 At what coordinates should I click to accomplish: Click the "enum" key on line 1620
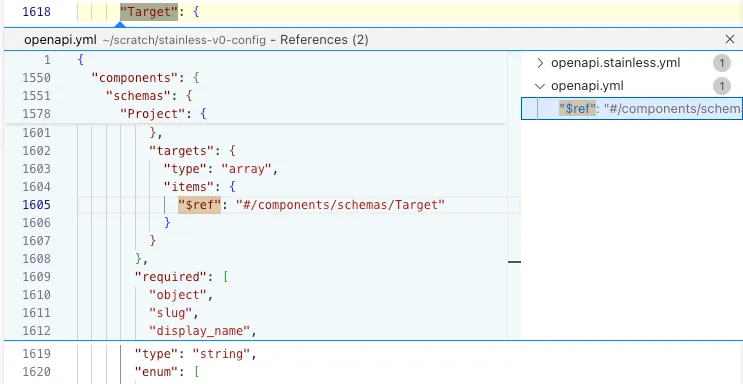click(156, 372)
